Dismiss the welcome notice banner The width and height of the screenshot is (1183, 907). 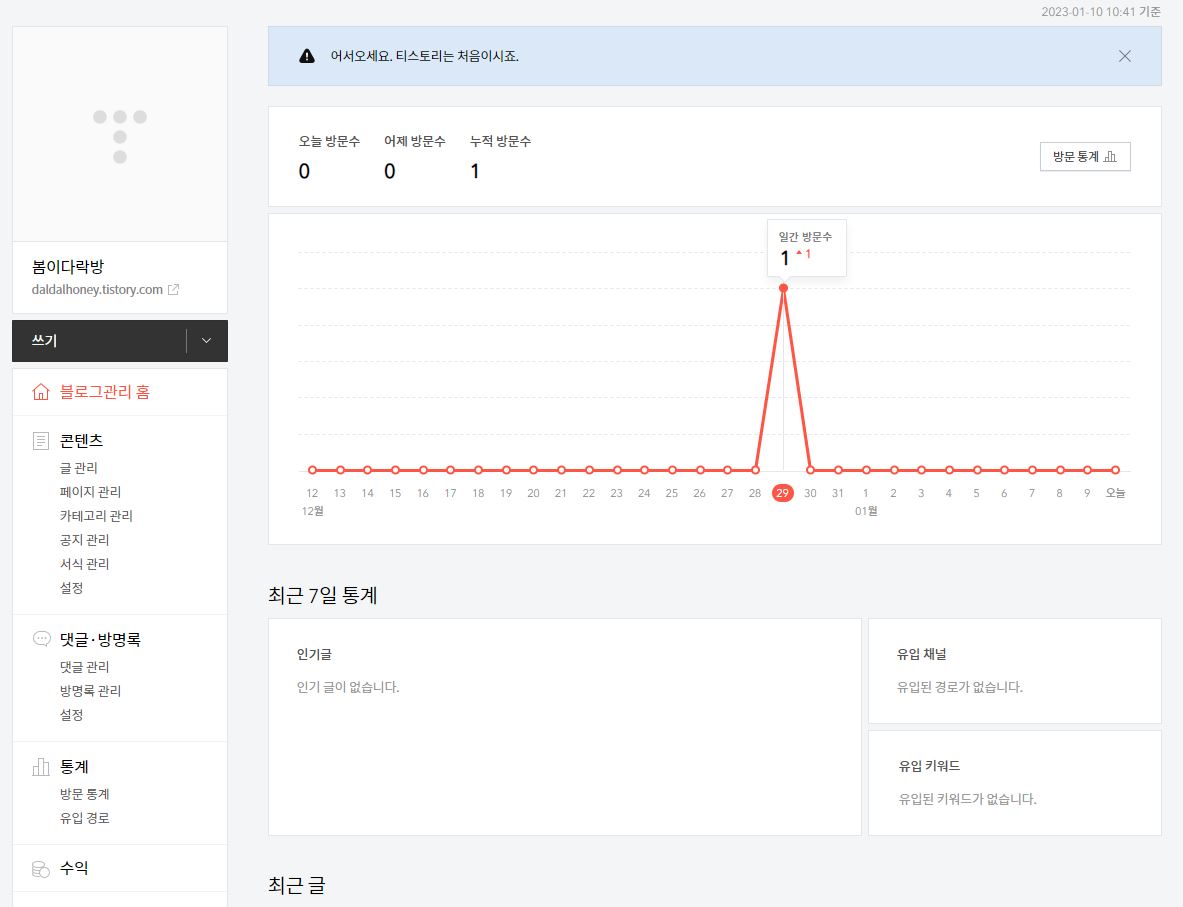coord(1125,56)
